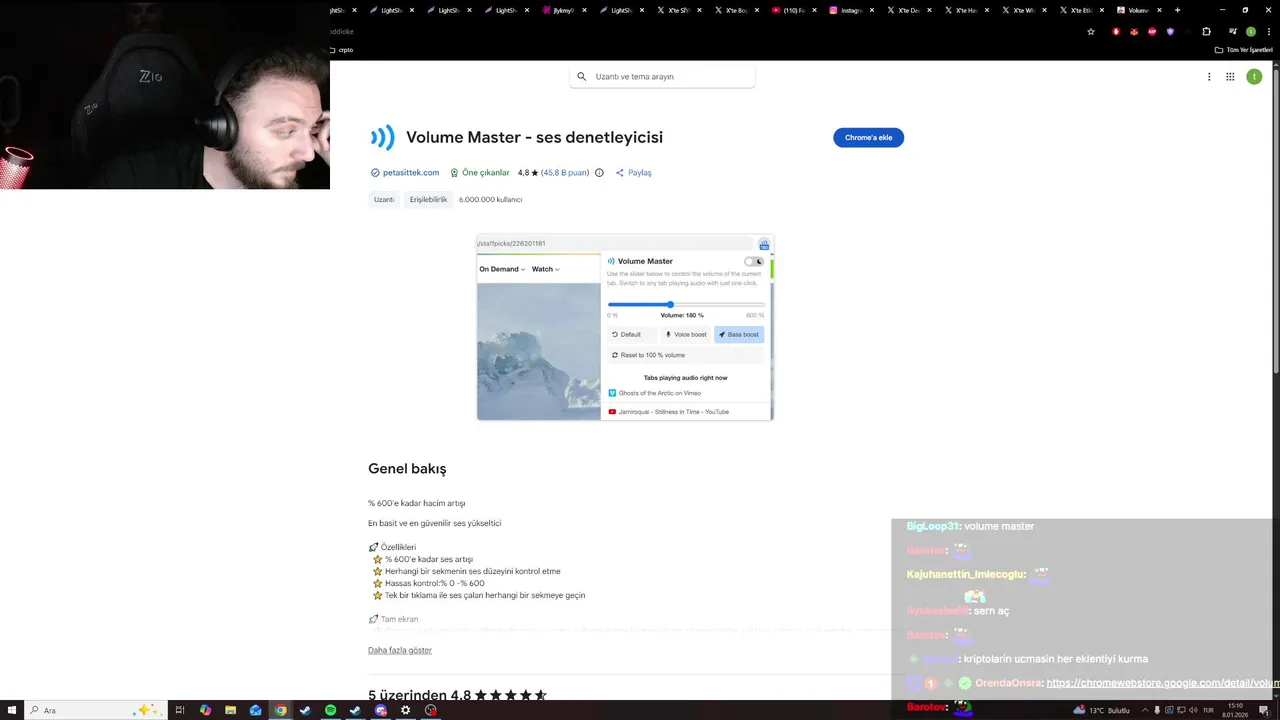This screenshot has height=720, width=1280.
Task: Switch to the YouTube (110) tab
Action: [x=793, y=10]
